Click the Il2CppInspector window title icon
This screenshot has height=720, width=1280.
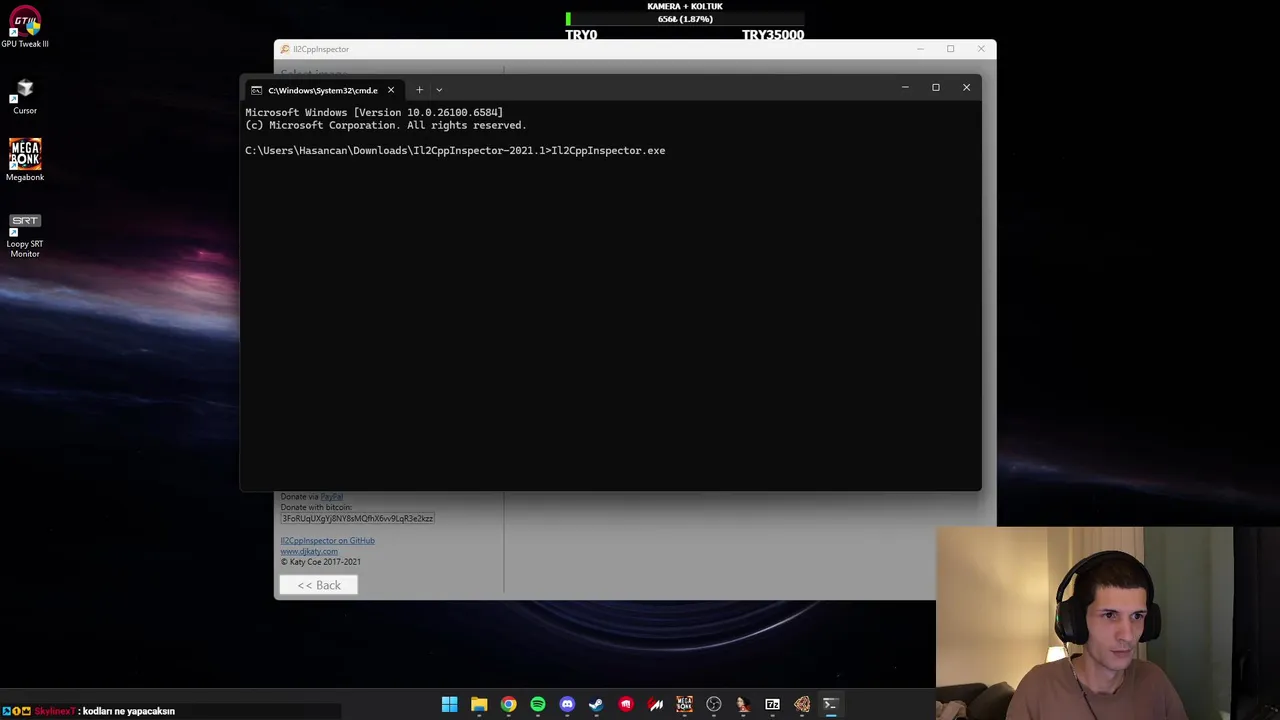pyautogui.click(x=285, y=49)
